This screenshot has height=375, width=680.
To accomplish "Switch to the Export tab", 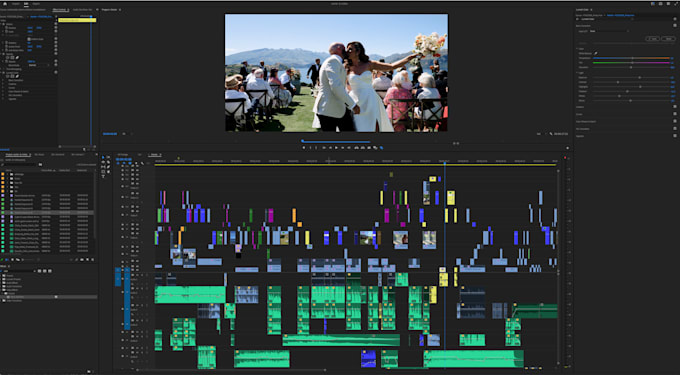I will tap(36, 3).
